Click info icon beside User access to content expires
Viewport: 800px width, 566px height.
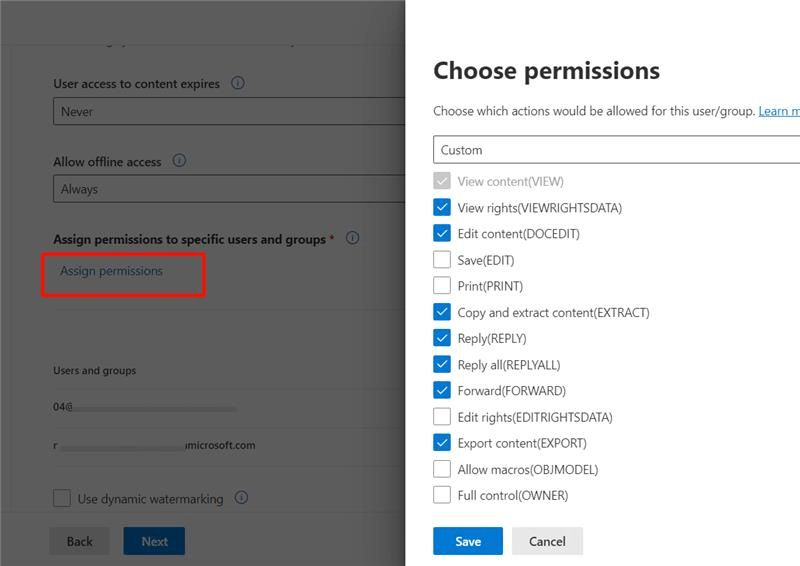[x=238, y=83]
